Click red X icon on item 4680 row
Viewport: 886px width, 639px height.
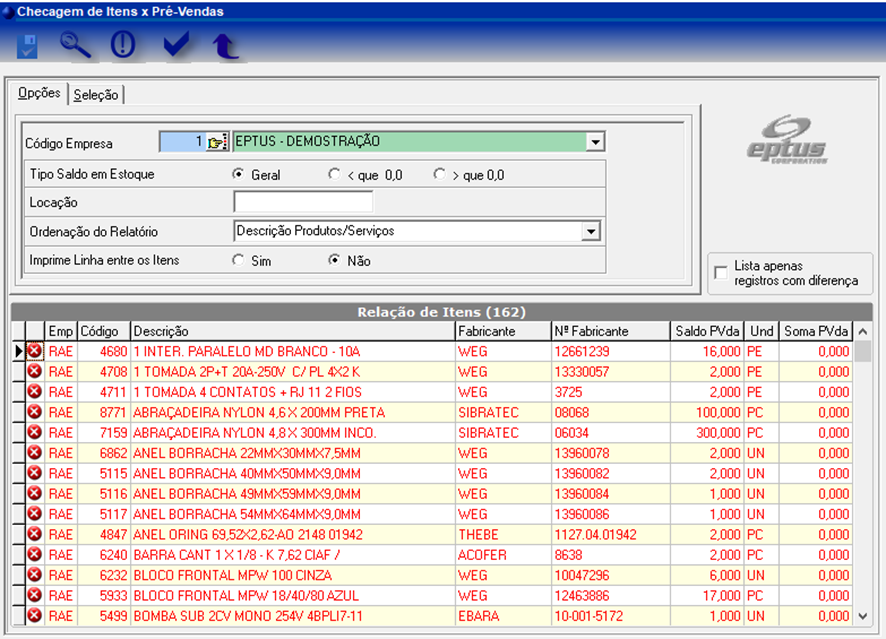click(35, 351)
